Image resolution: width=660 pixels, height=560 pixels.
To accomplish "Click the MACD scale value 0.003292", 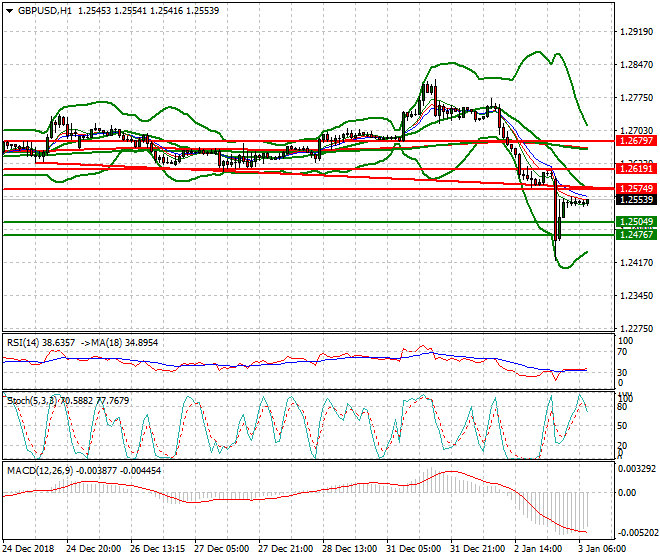I will pyautogui.click(x=636, y=469).
